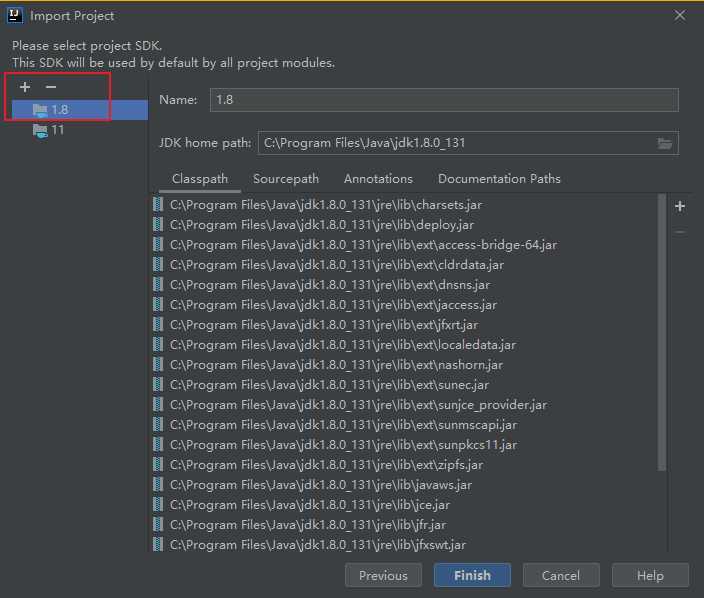The height and width of the screenshot is (598, 704).
Task: Cancel the Import Project dialog
Action: click(561, 576)
